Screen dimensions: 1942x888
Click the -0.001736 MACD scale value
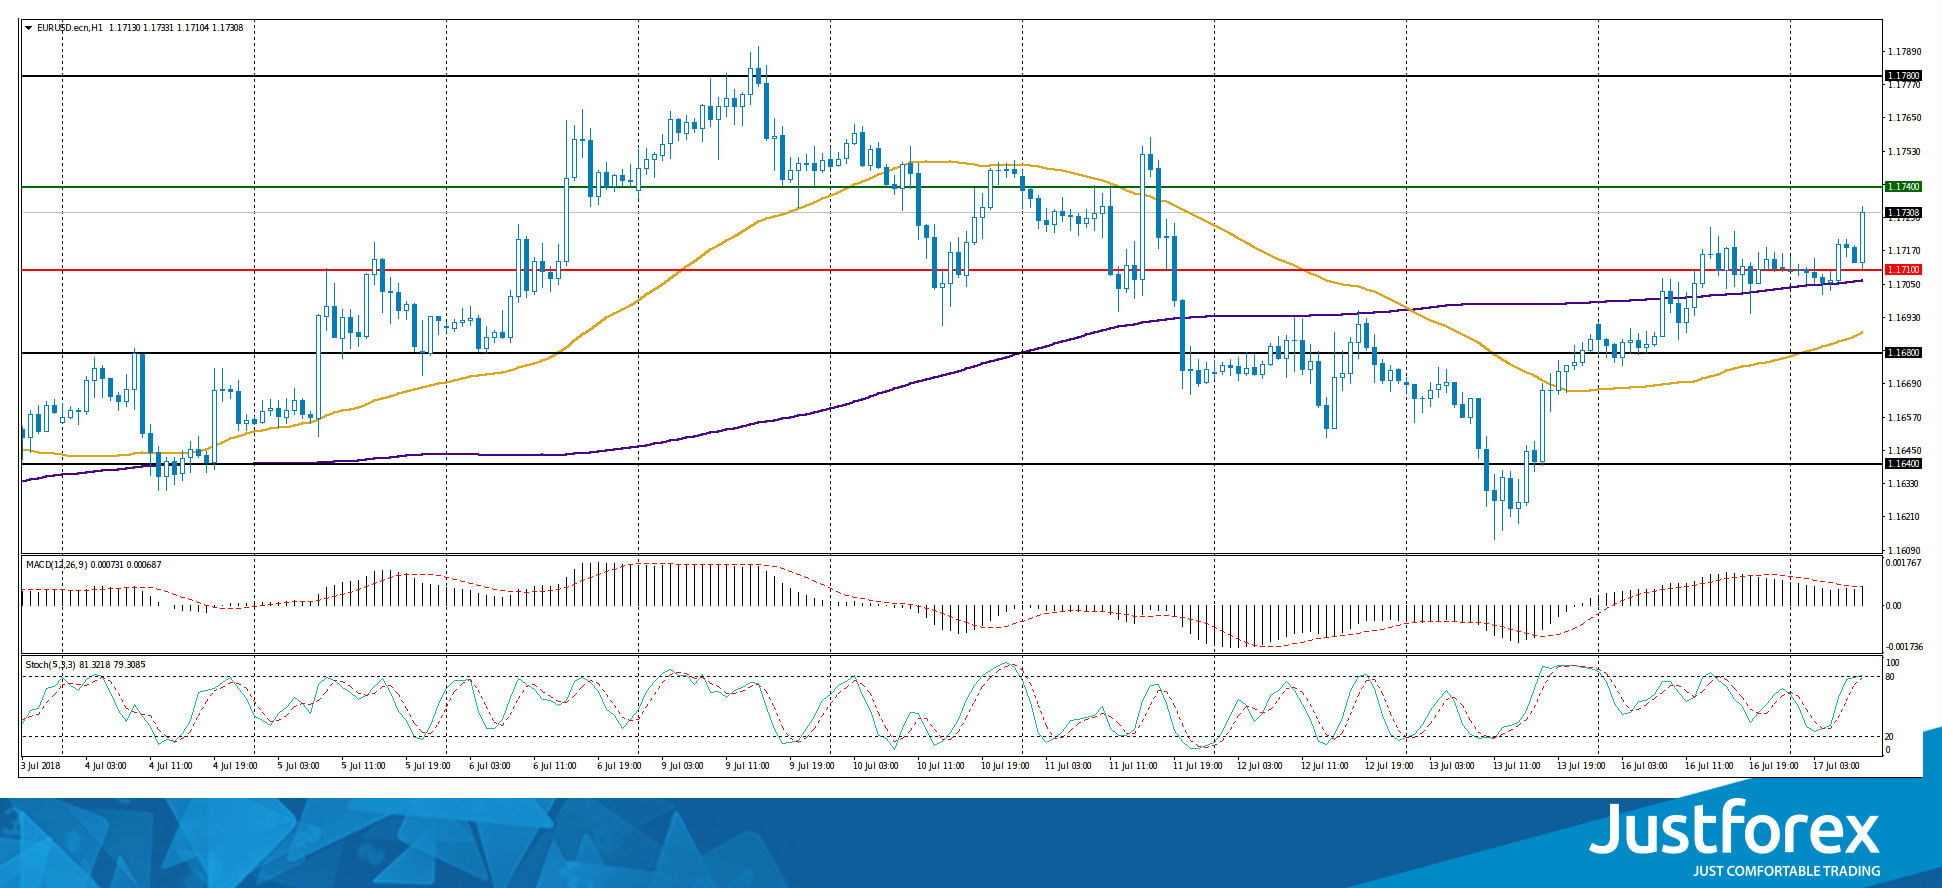1903,647
